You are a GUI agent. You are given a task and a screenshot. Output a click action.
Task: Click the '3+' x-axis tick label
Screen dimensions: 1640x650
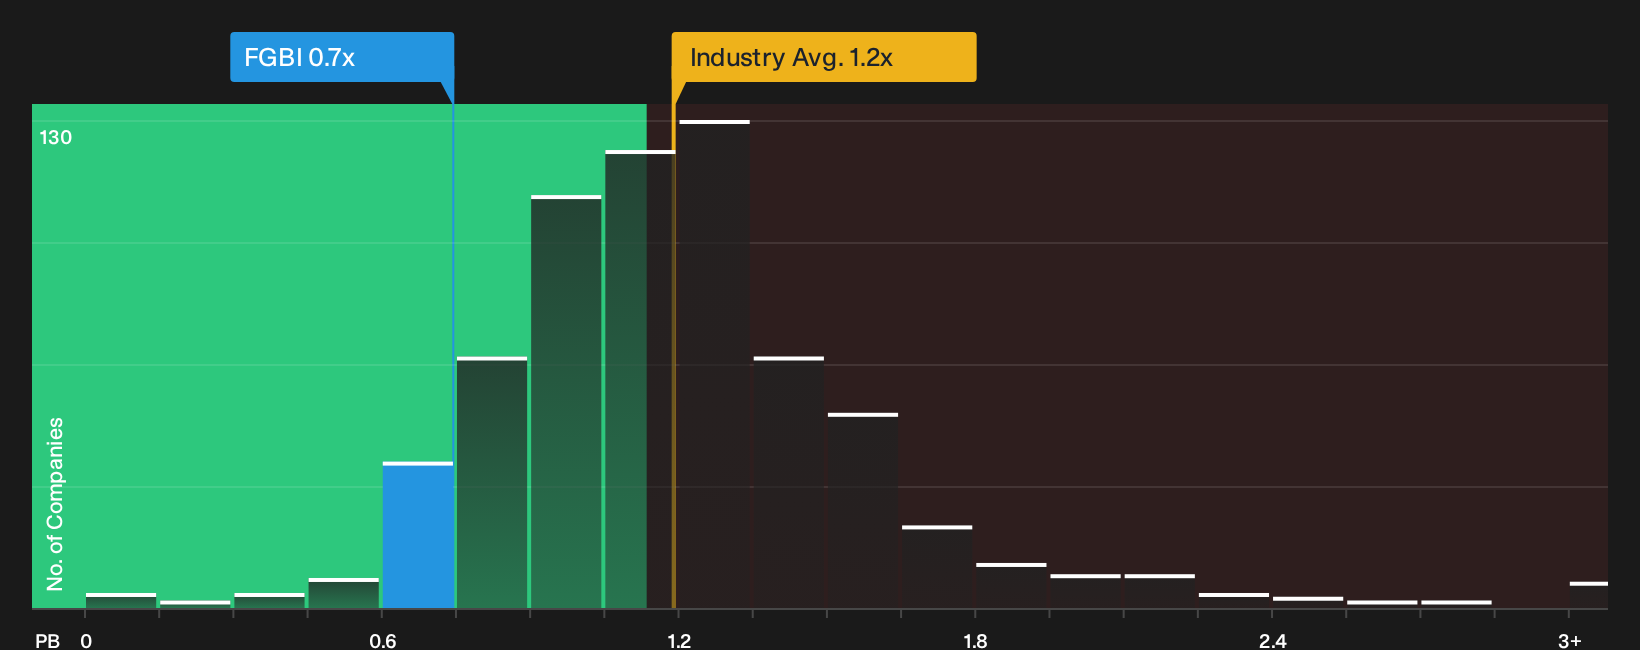click(1570, 640)
